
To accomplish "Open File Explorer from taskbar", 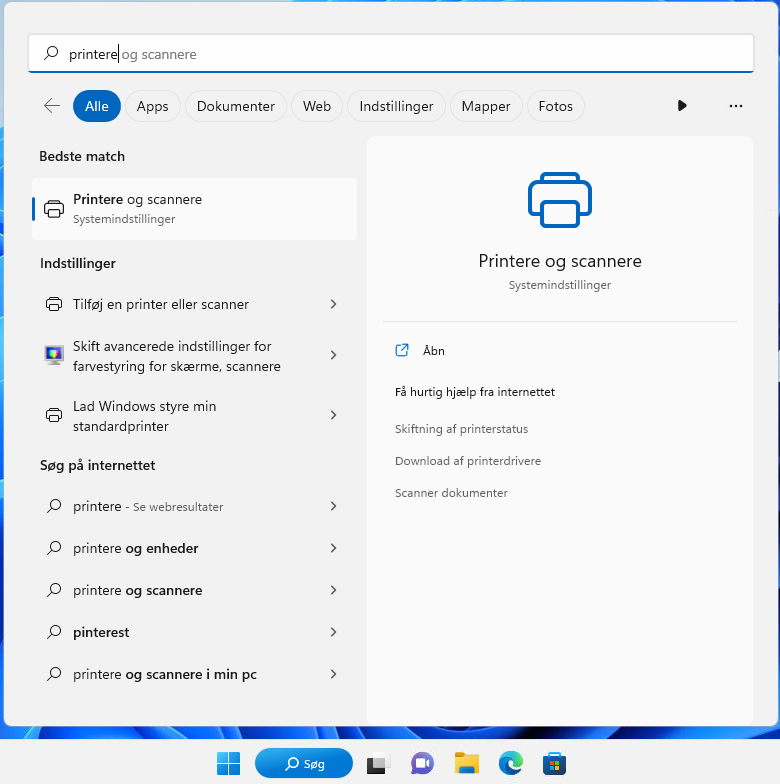I will (466, 764).
